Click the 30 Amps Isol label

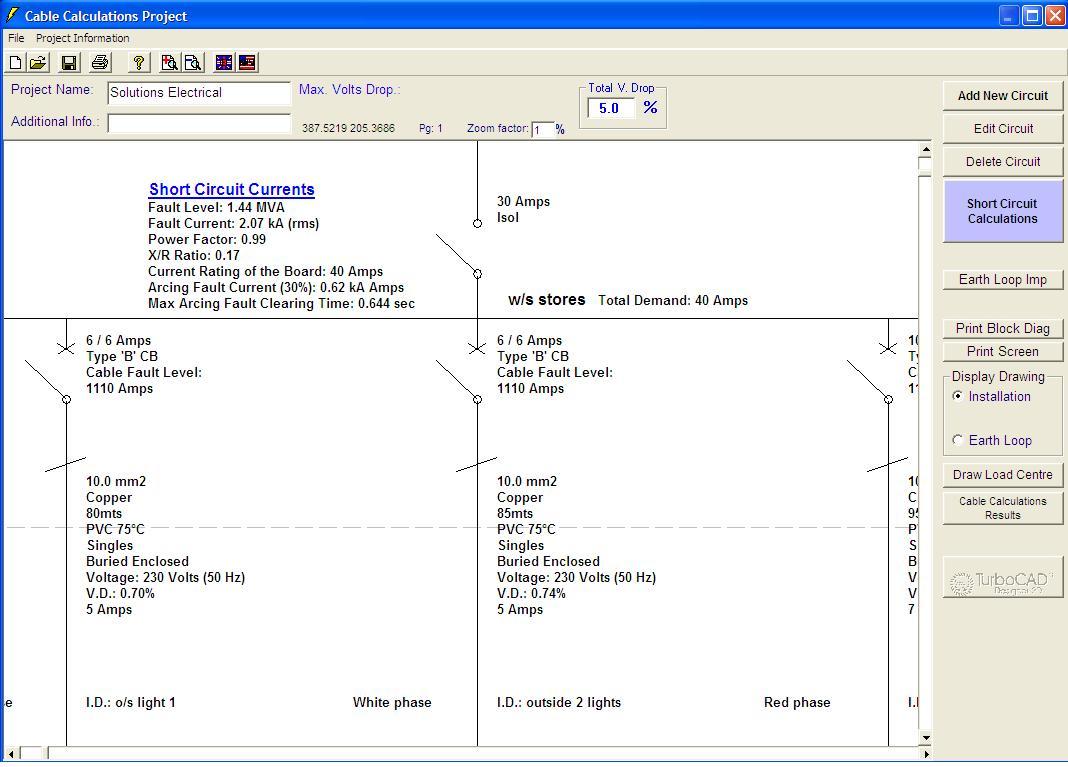click(x=523, y=210)
